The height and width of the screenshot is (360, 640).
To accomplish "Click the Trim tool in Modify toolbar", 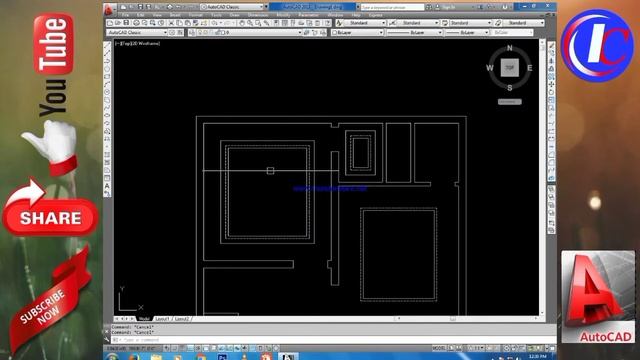I will [551, 116].
